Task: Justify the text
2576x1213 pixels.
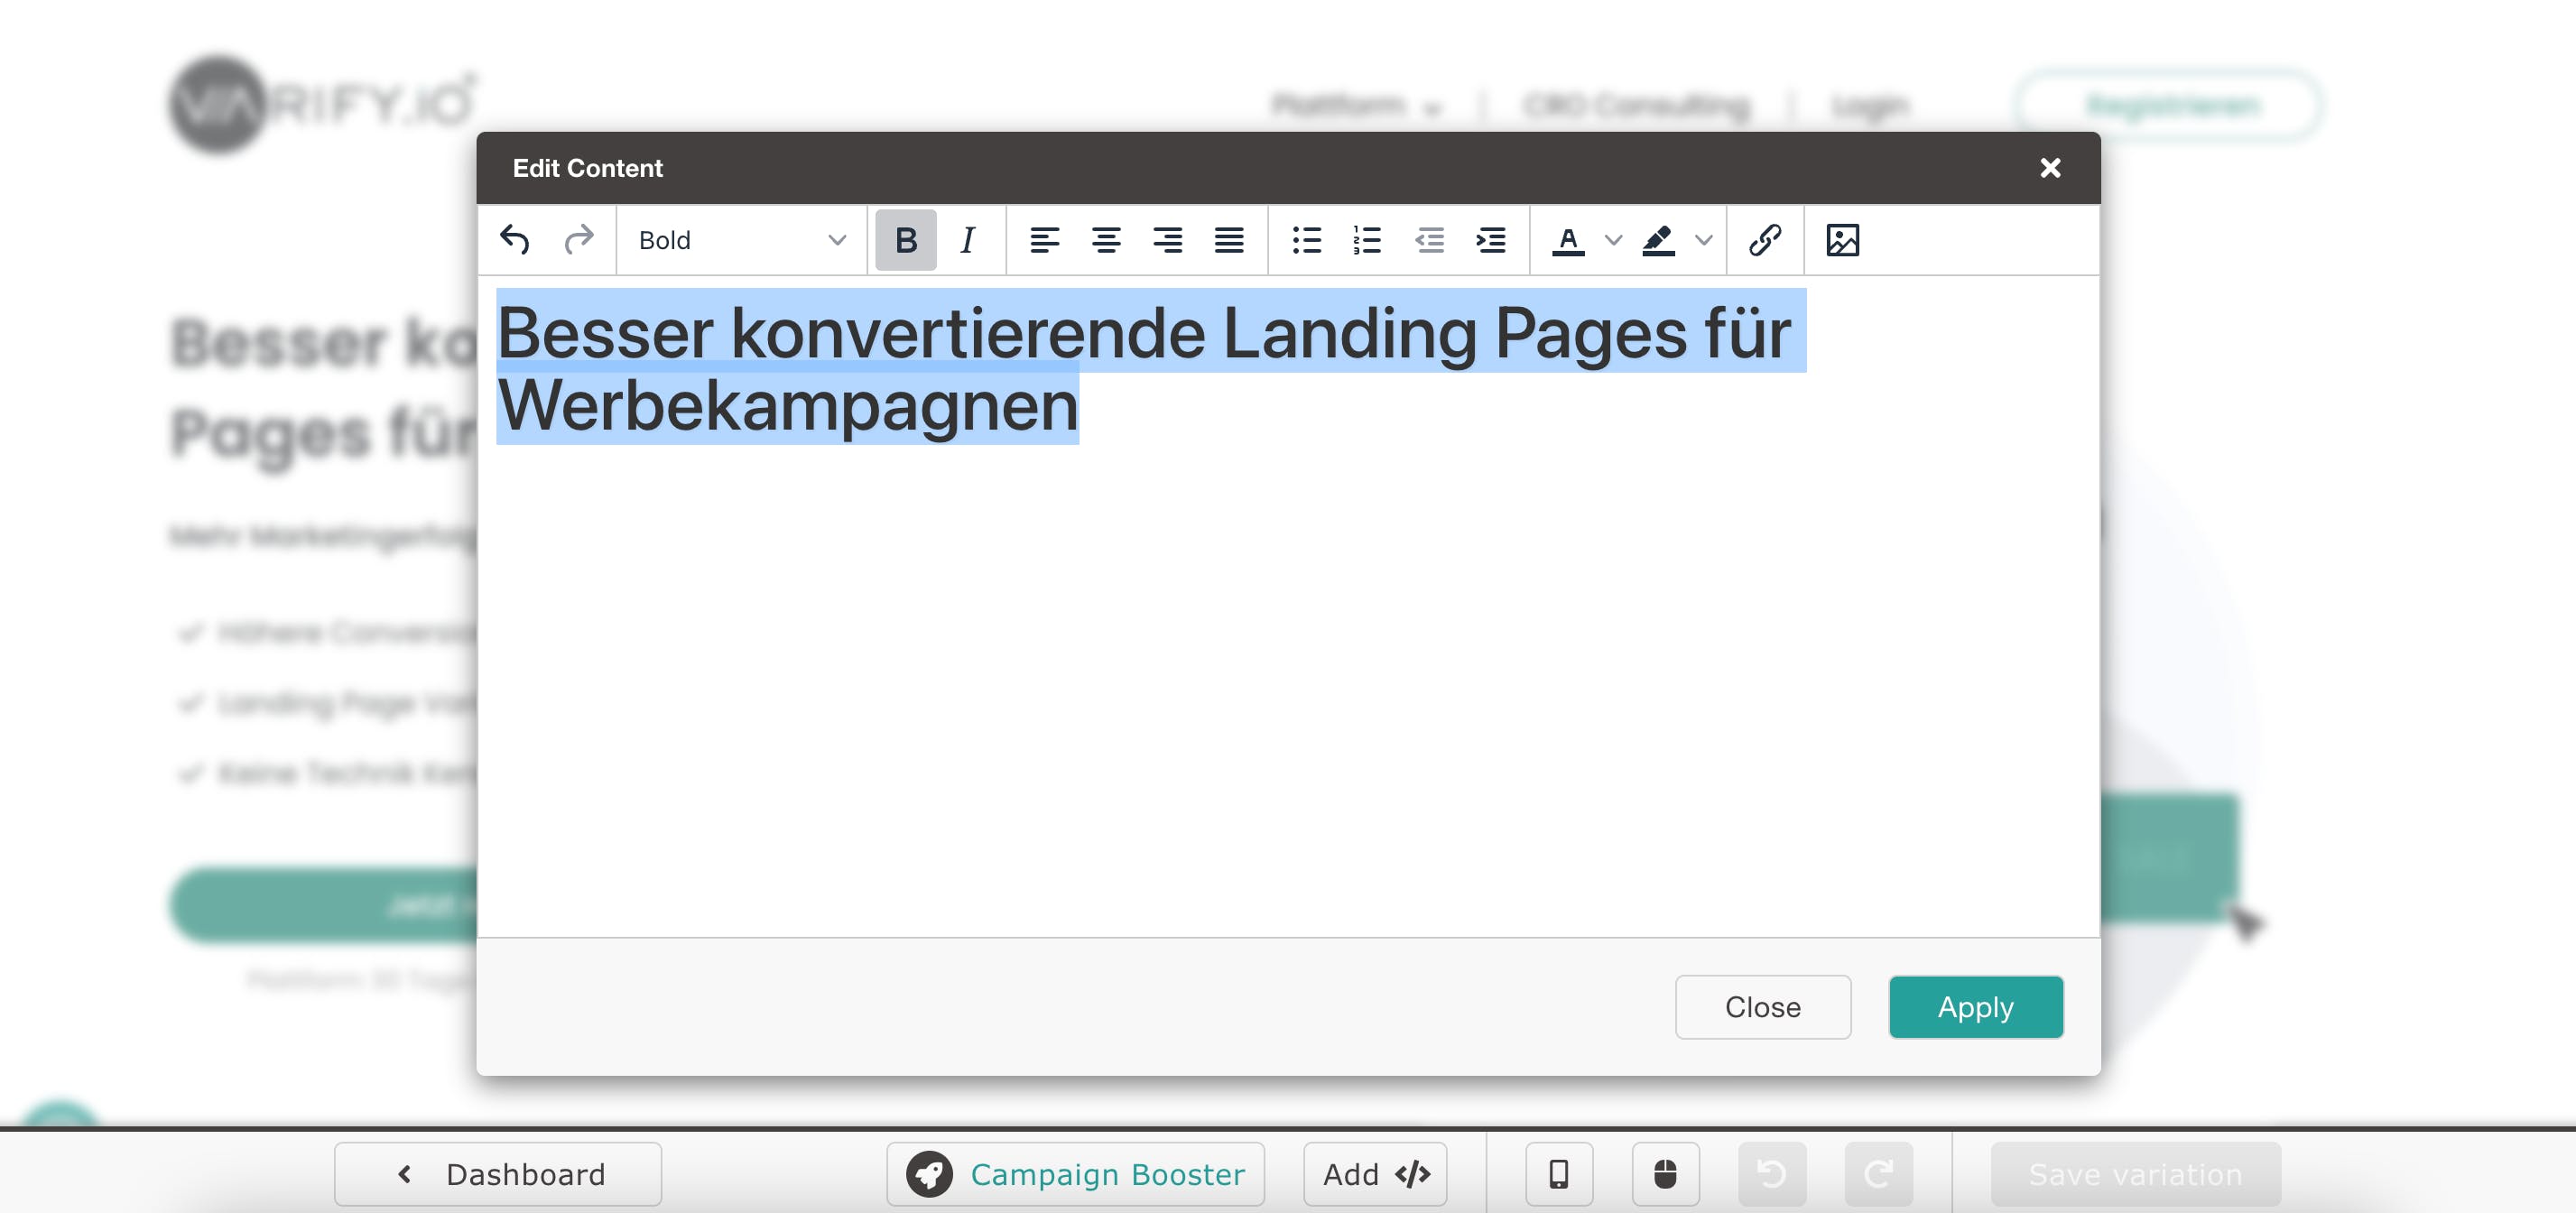Action: (x=1229, y=240)
